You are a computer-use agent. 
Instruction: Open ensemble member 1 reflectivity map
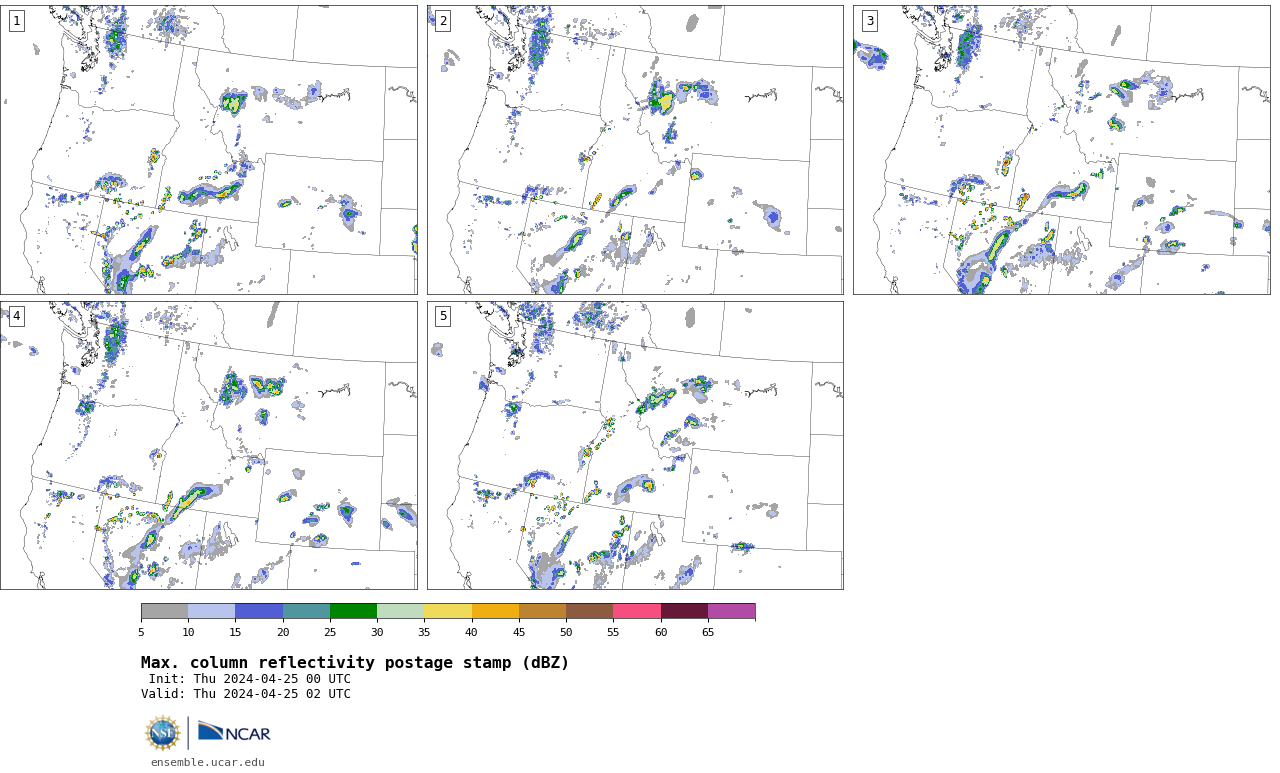pos(209,150)
